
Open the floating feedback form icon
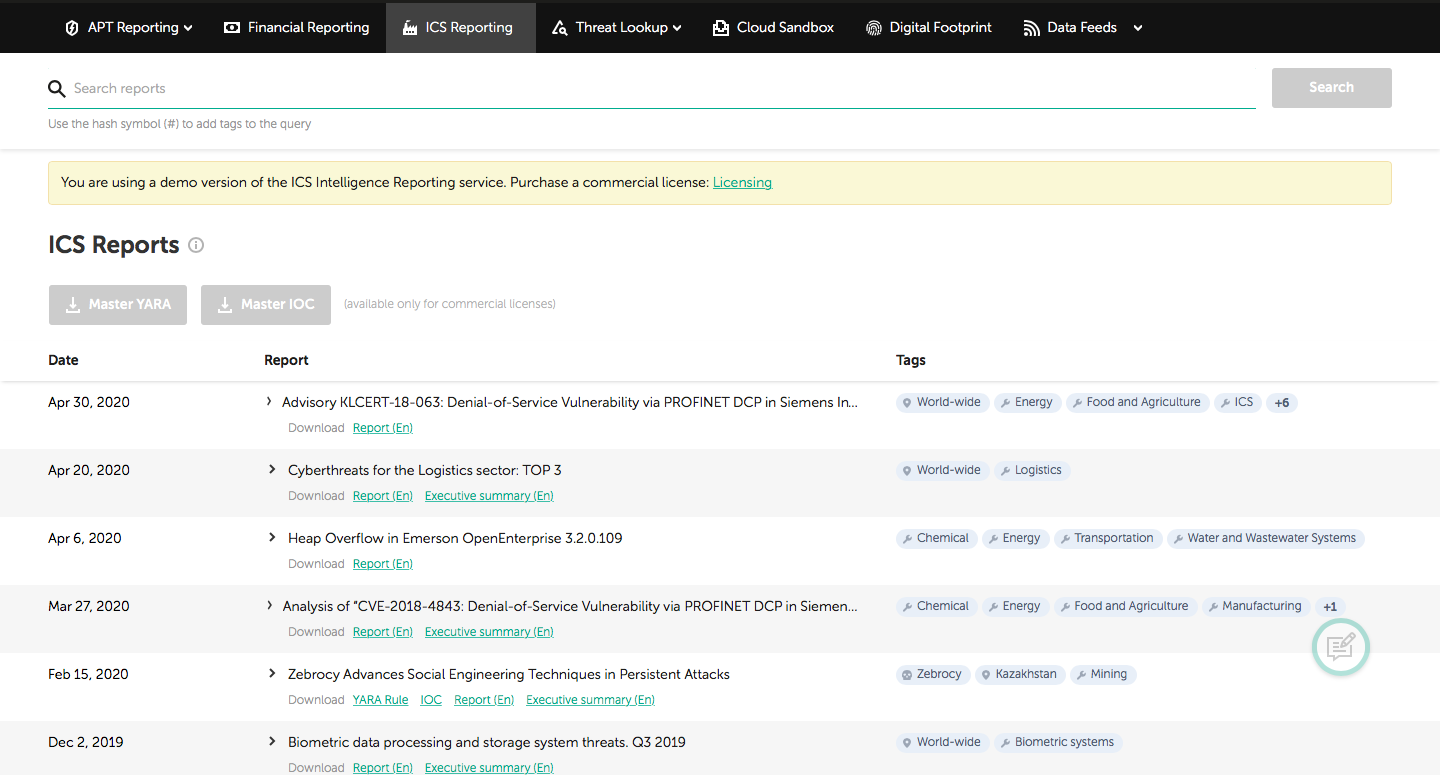point(1340,647)
